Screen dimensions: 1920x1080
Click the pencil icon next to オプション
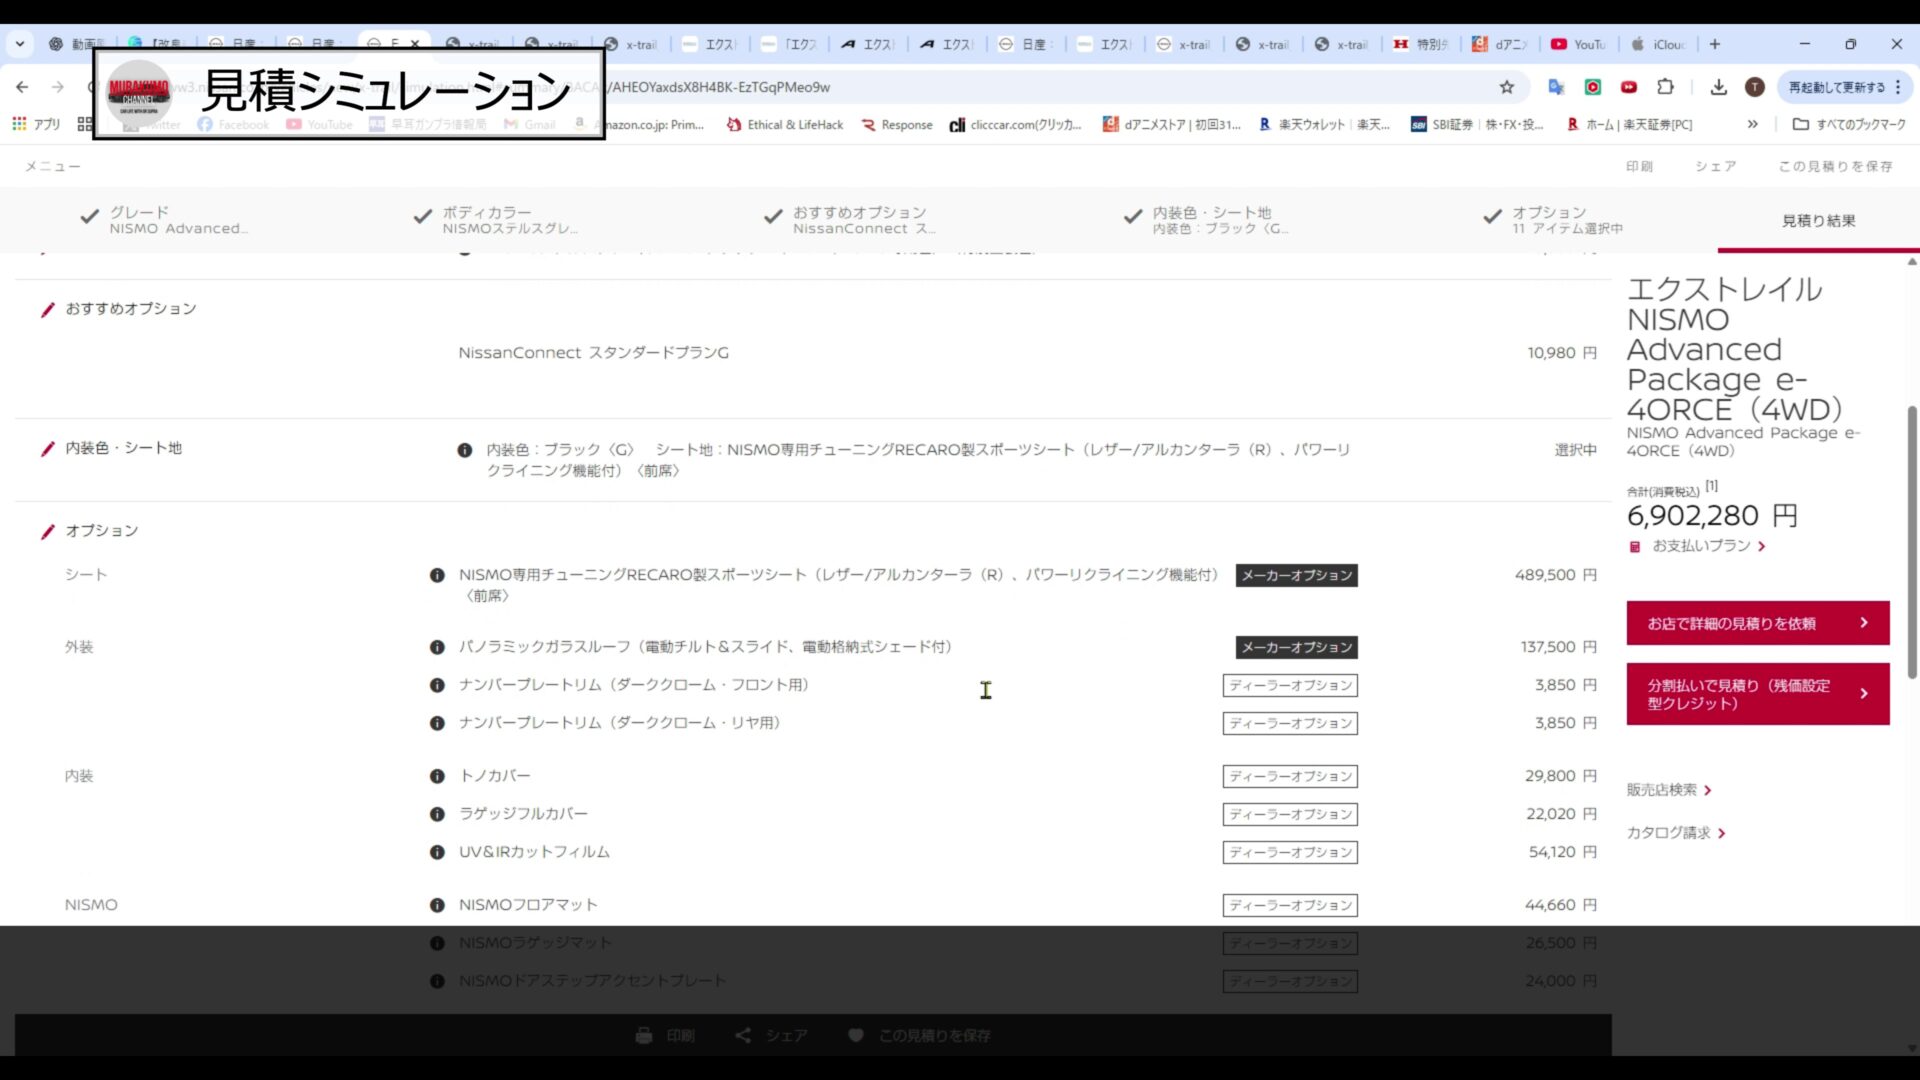coord(47,532)
